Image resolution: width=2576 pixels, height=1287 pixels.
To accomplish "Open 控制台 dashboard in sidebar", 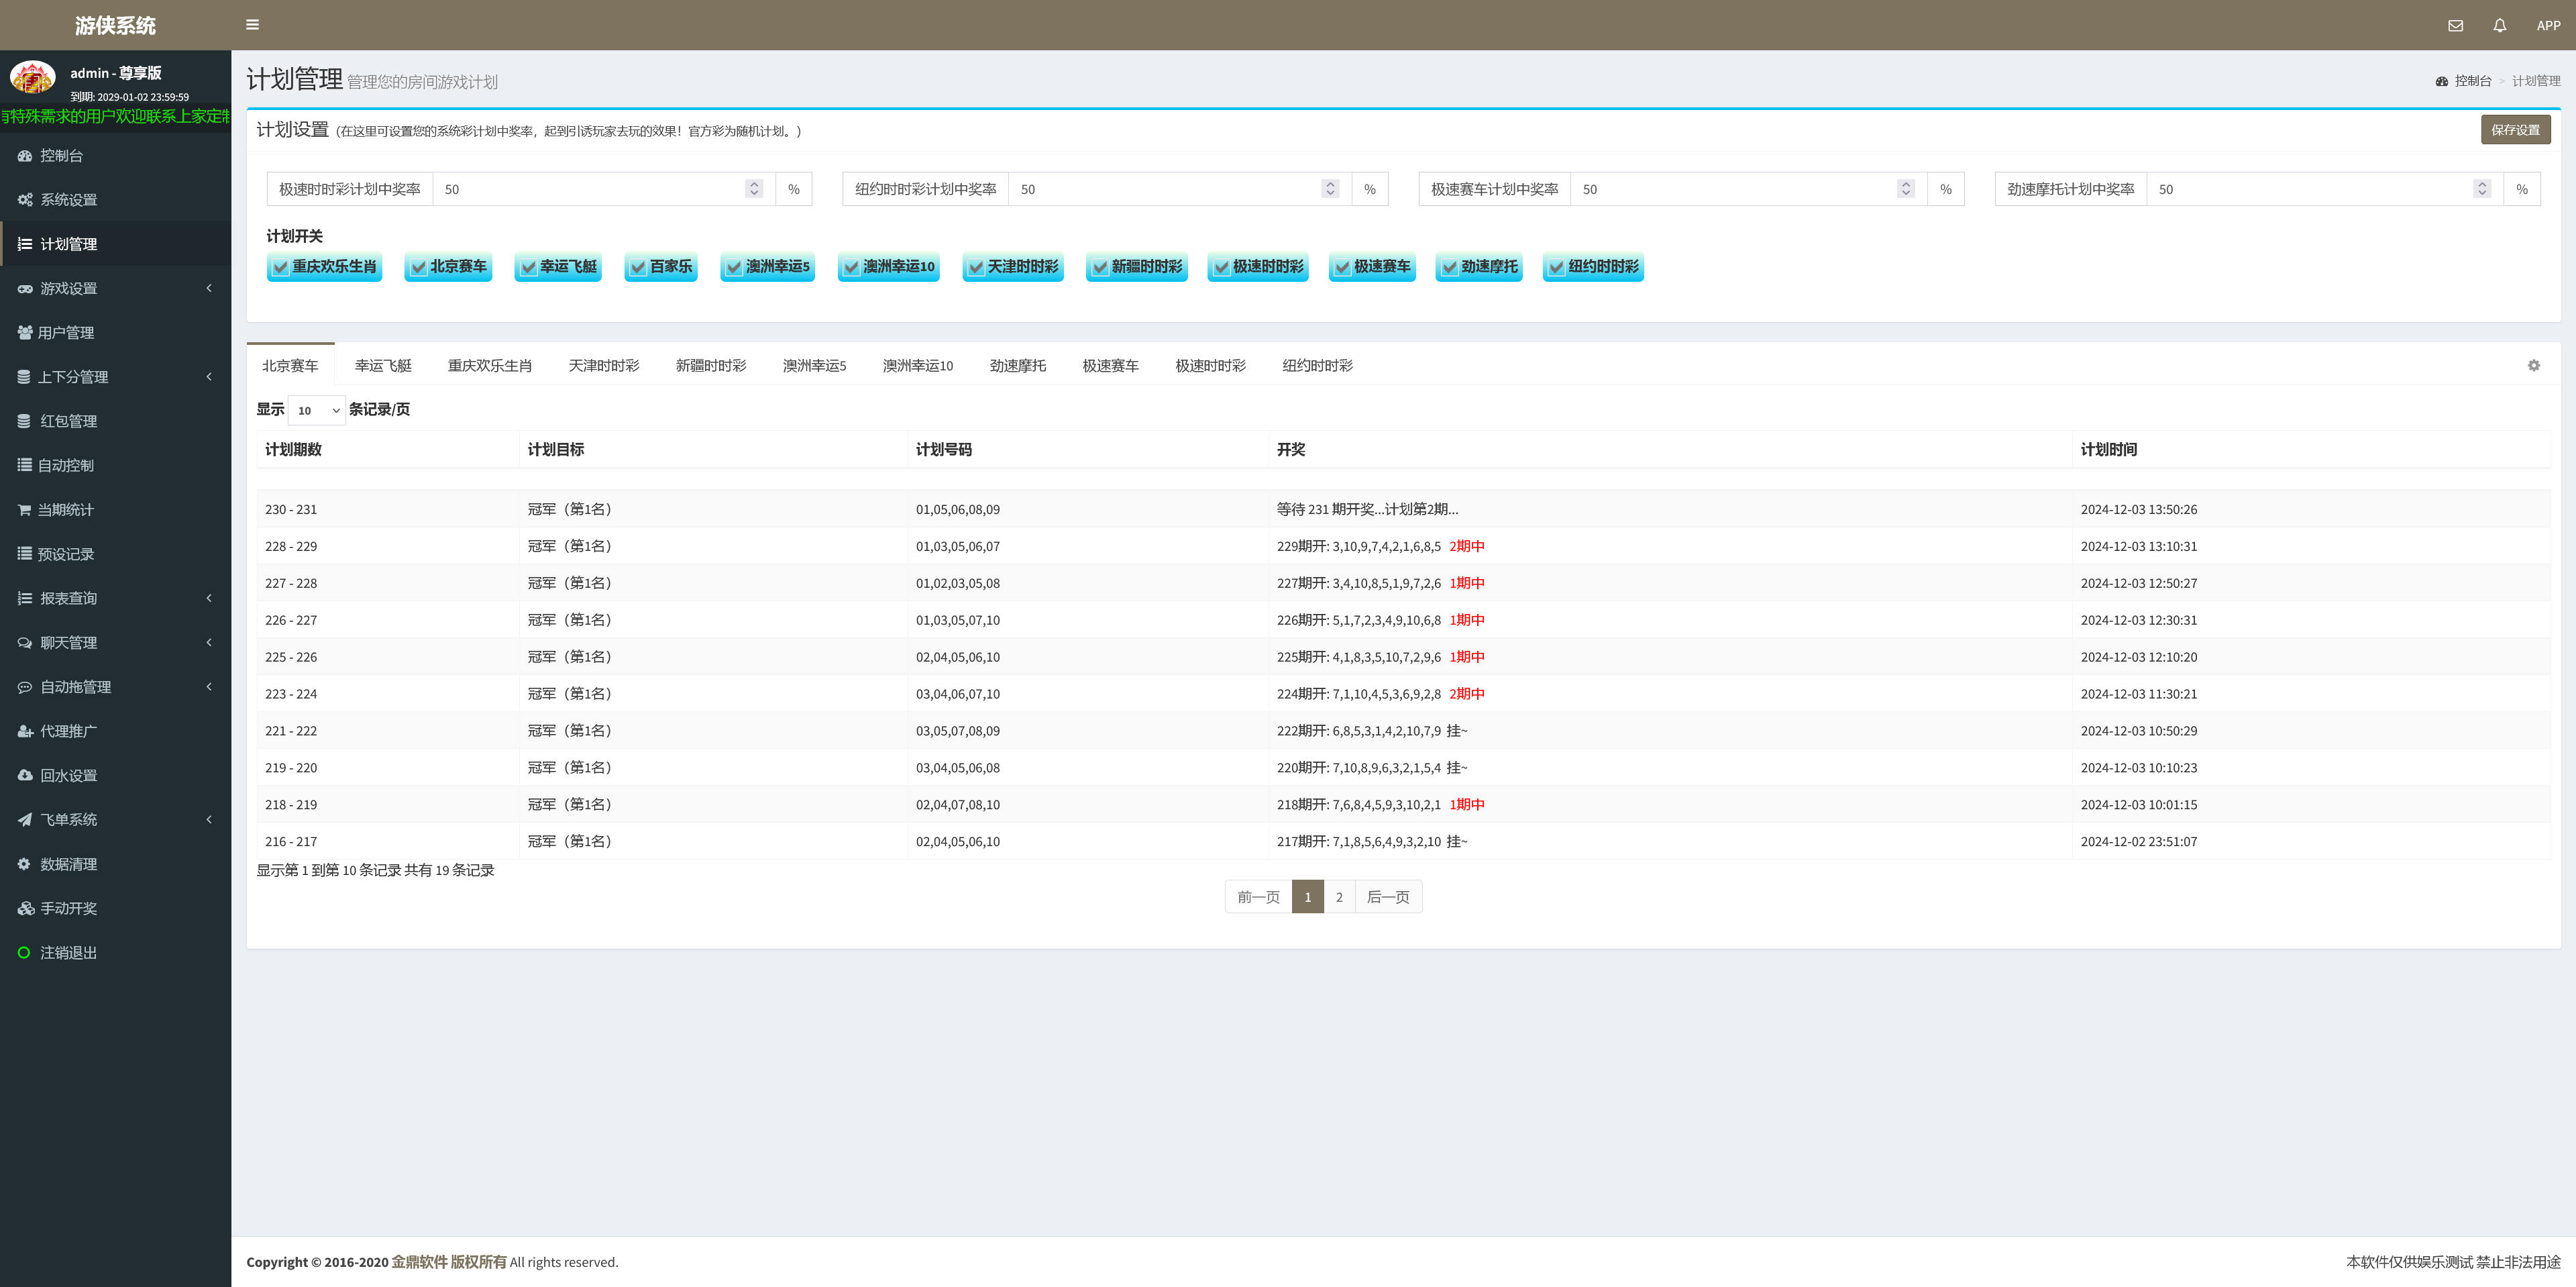I will 61,156.
